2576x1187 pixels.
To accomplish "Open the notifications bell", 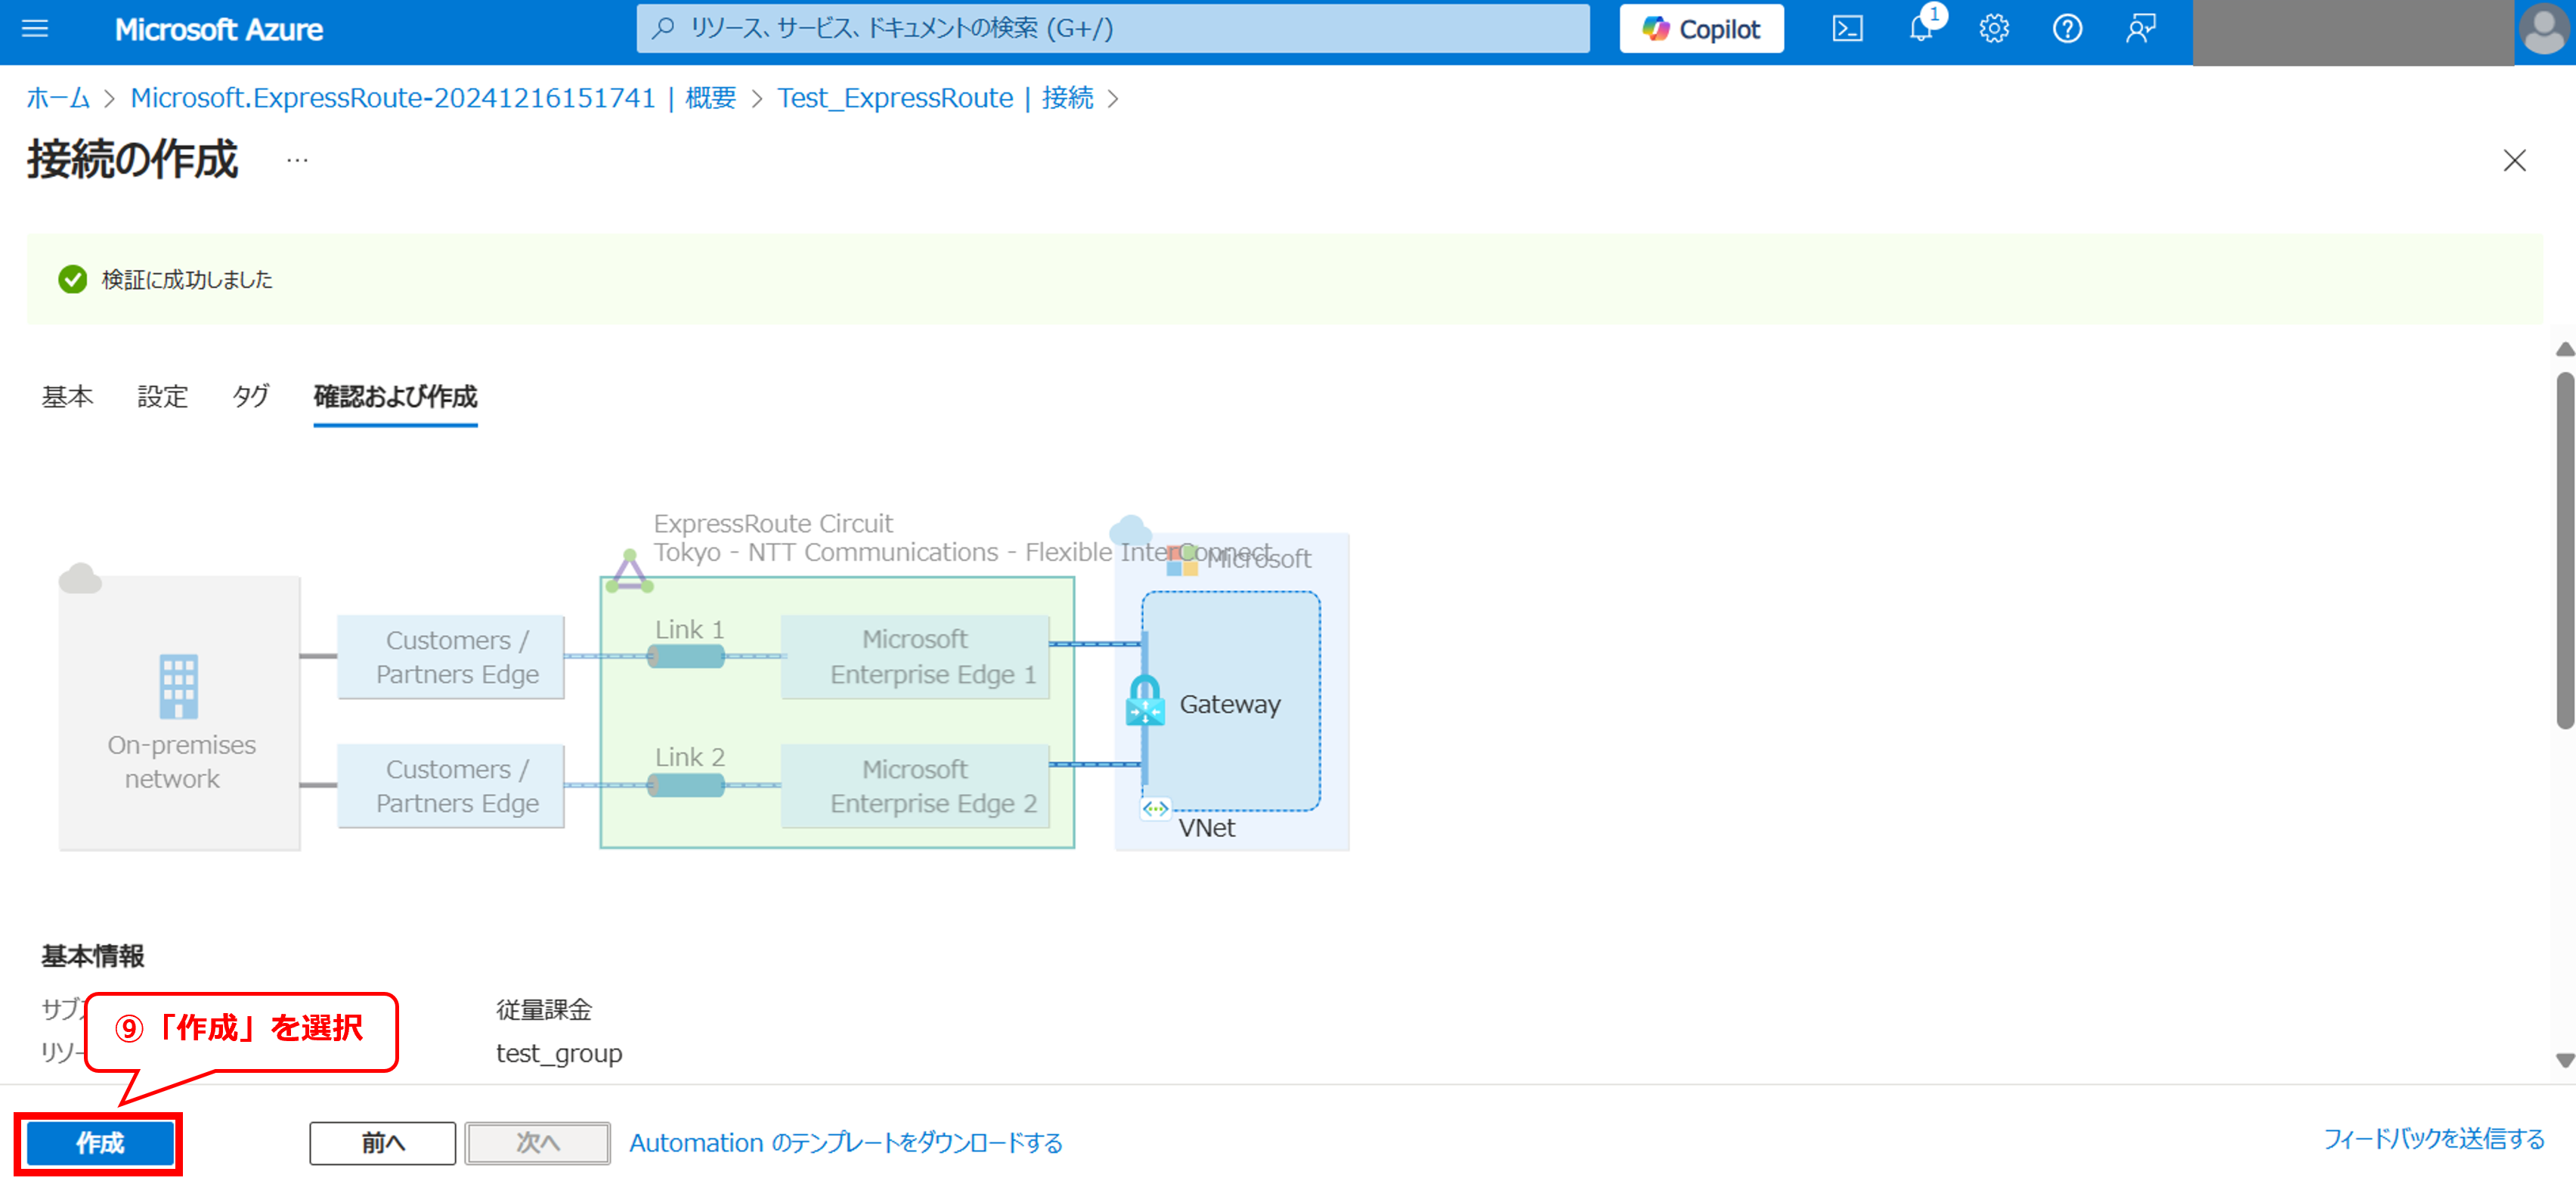I will [x=1921, y=29].
